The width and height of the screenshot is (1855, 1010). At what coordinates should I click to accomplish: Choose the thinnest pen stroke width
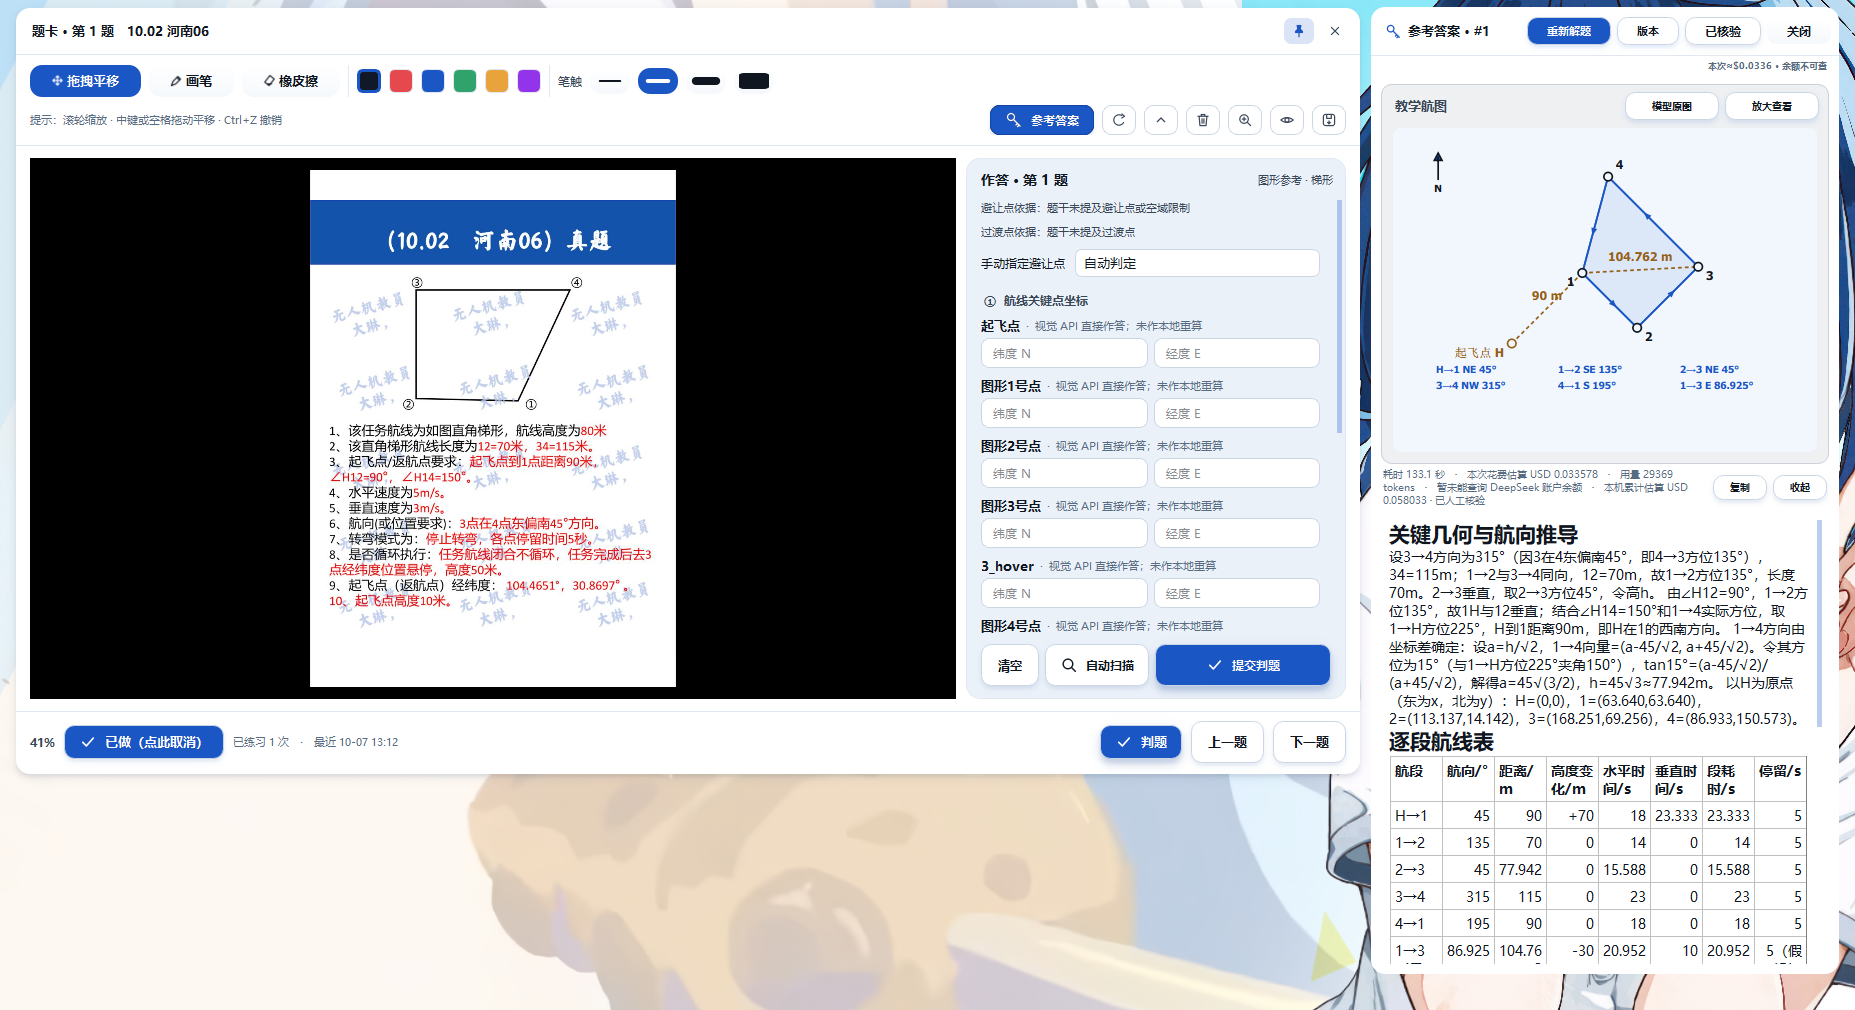pyautogui.click(x=610, y=81)
